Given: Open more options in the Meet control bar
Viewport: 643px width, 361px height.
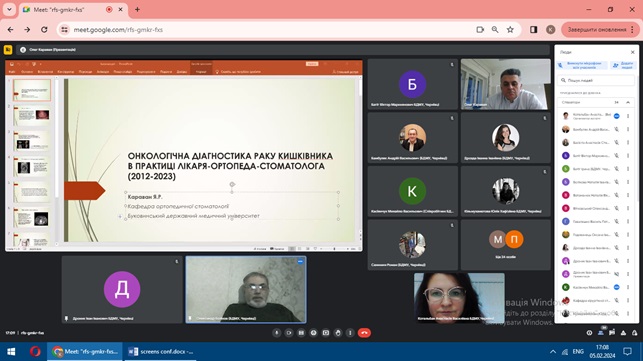Looking at the screenshot, I should (x=350, y=333).
